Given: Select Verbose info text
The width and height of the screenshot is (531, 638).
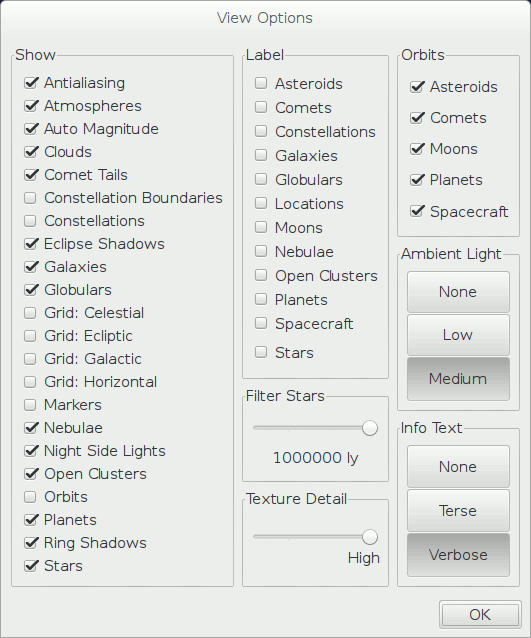Looking at the screenshot, I should 458,555.
